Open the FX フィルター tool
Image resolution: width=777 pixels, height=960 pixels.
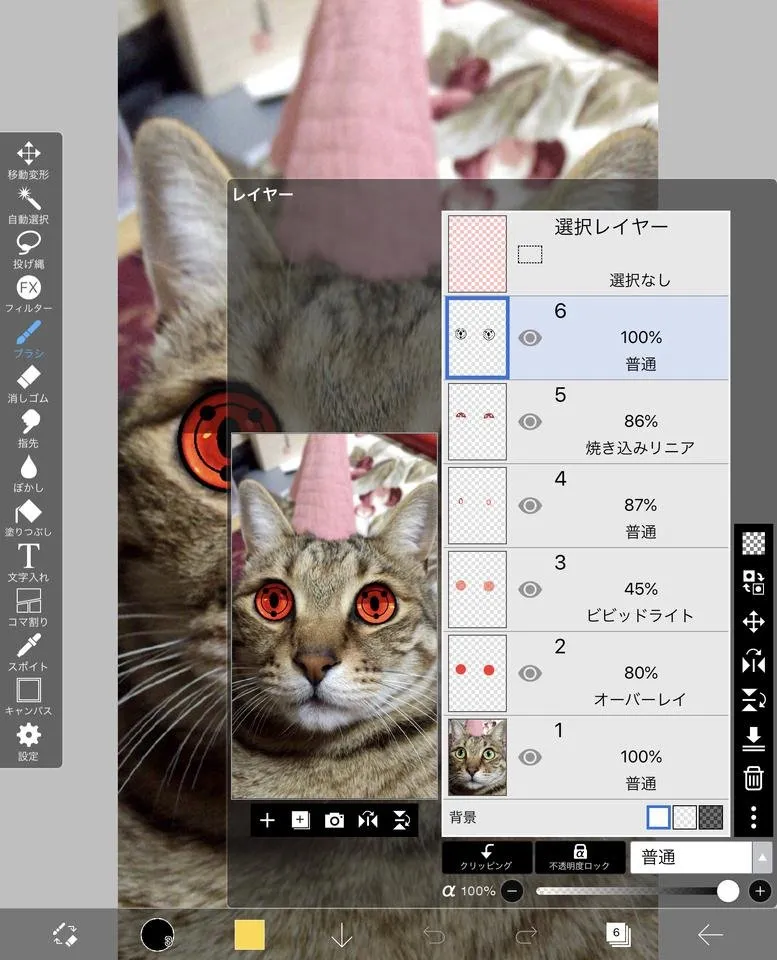(28, 296)
